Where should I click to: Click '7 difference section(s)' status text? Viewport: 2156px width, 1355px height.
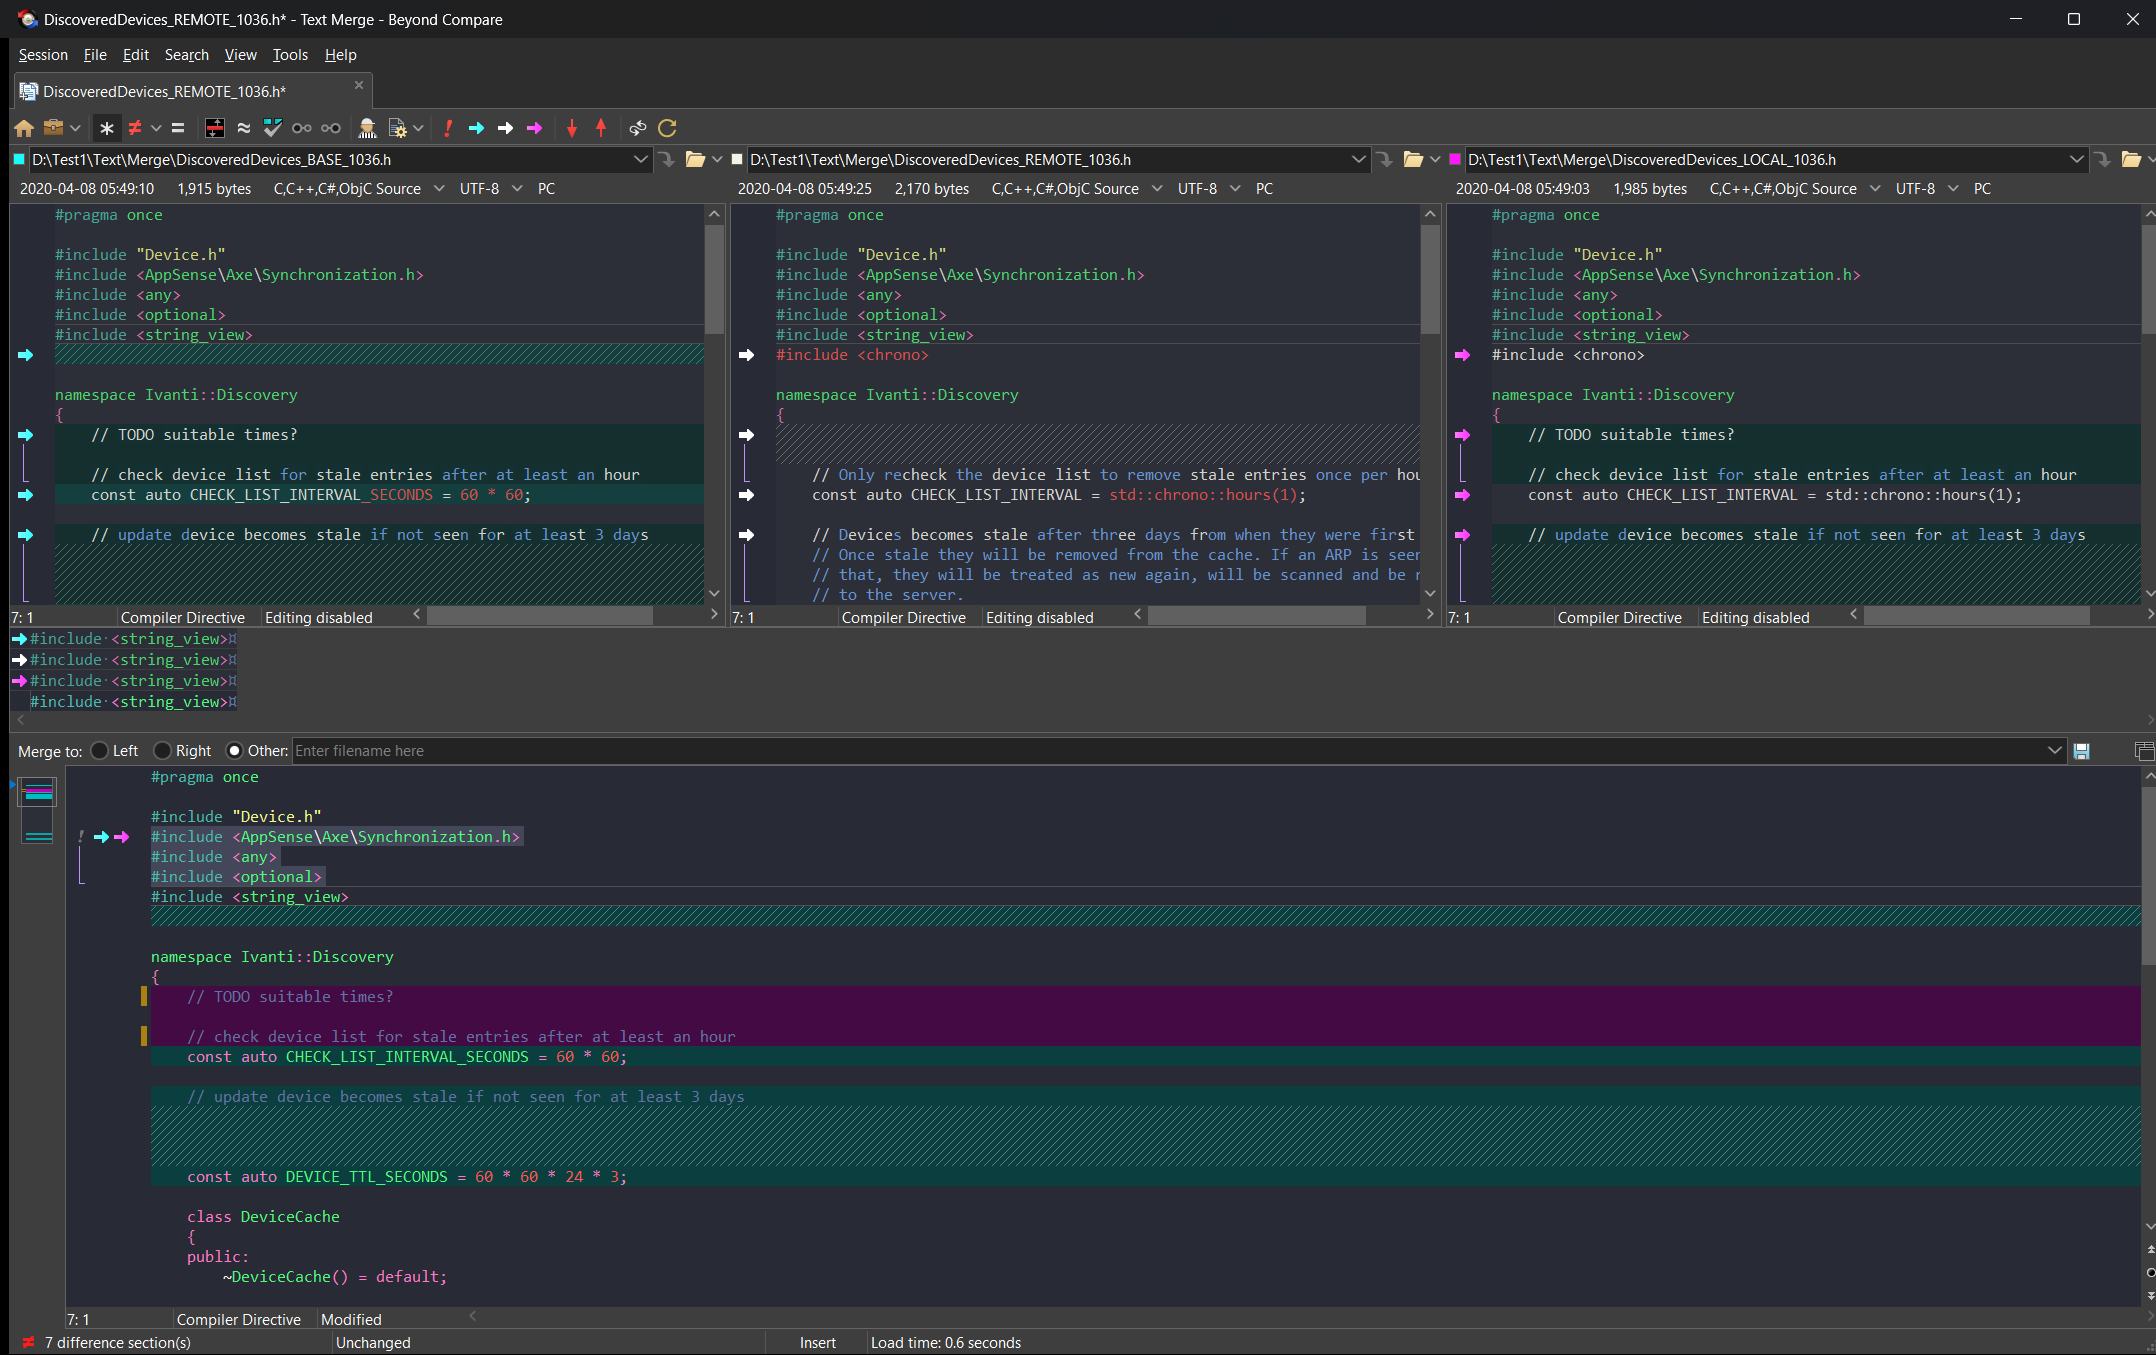coord(118,1343)
